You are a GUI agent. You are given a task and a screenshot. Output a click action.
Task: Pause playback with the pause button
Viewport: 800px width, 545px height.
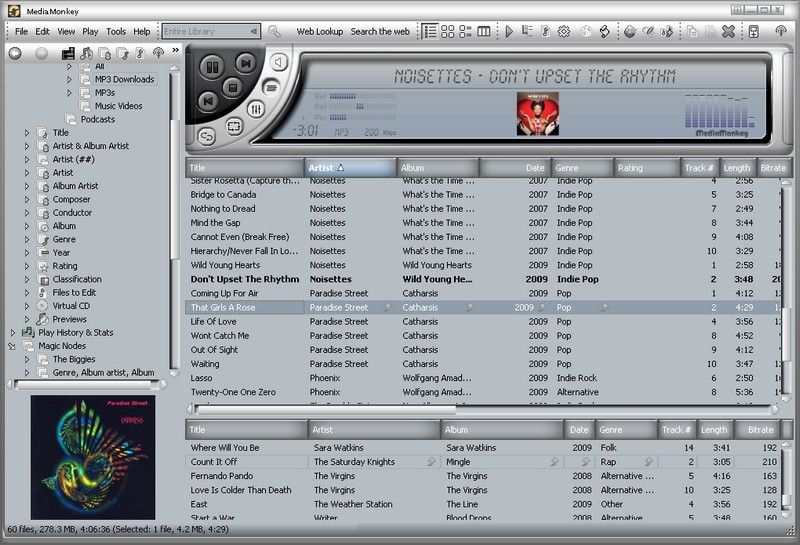(x=211, y=68)
